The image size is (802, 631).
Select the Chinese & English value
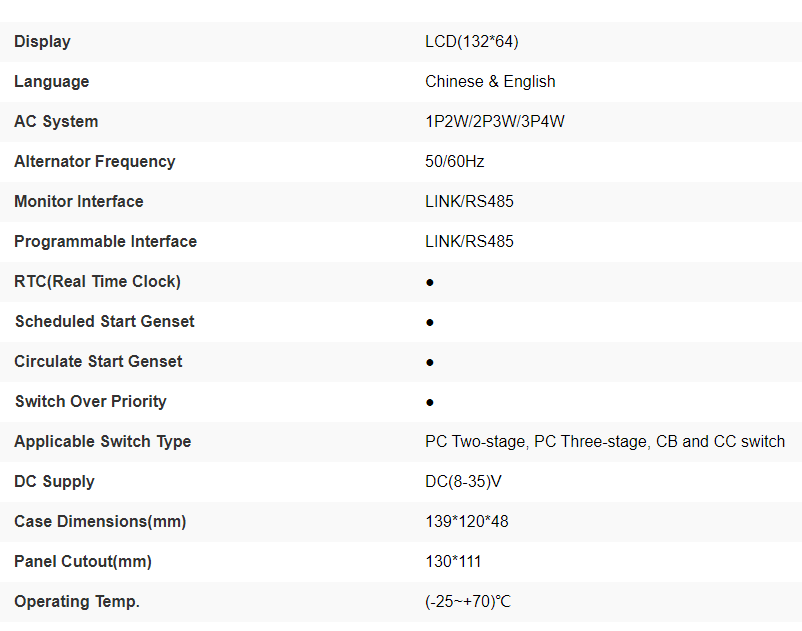[490, 82]
